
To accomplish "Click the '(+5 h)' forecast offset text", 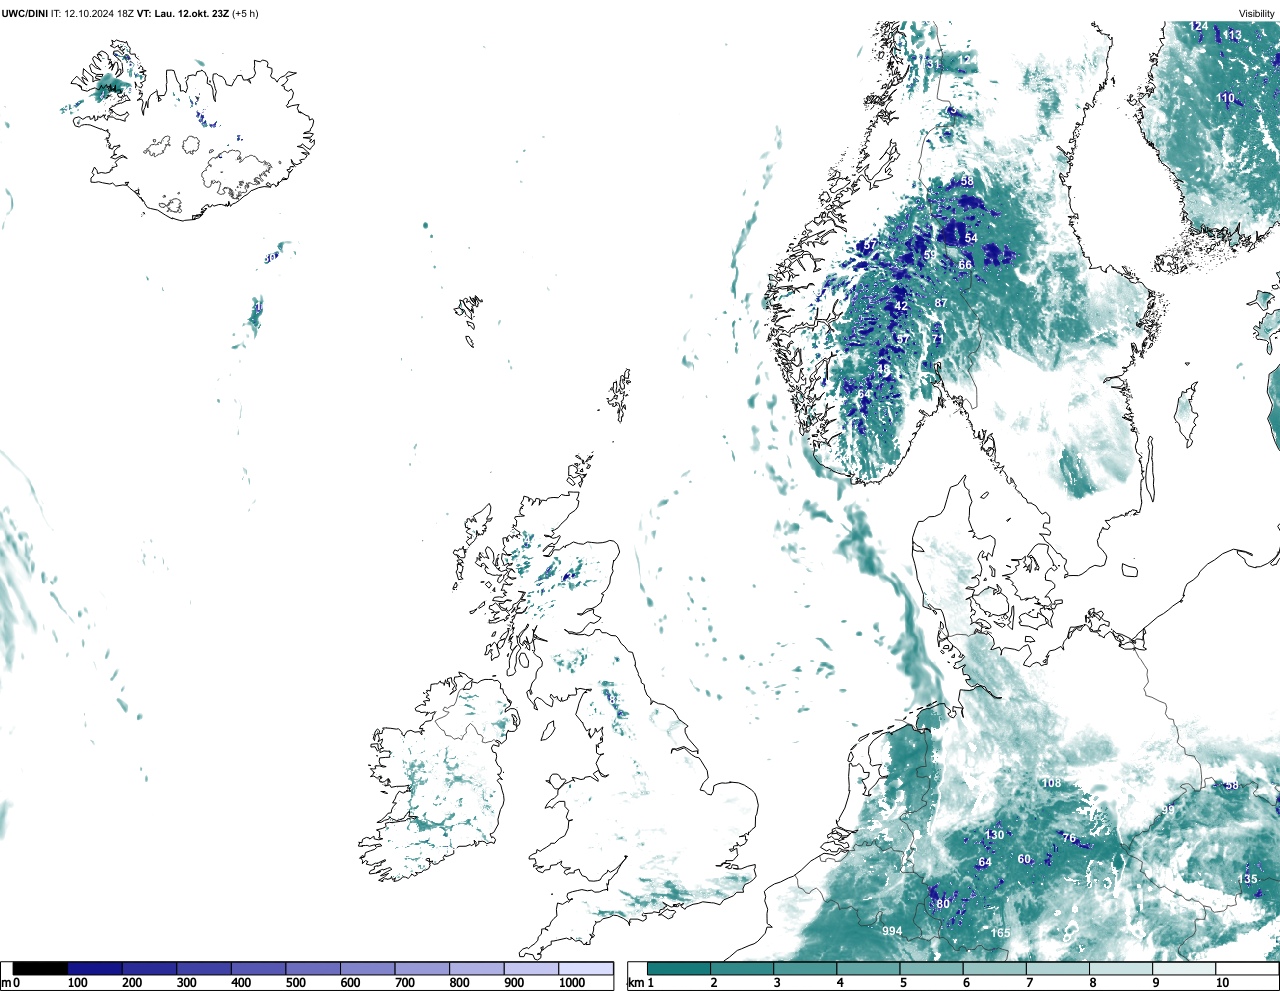I will coord(245,14).
